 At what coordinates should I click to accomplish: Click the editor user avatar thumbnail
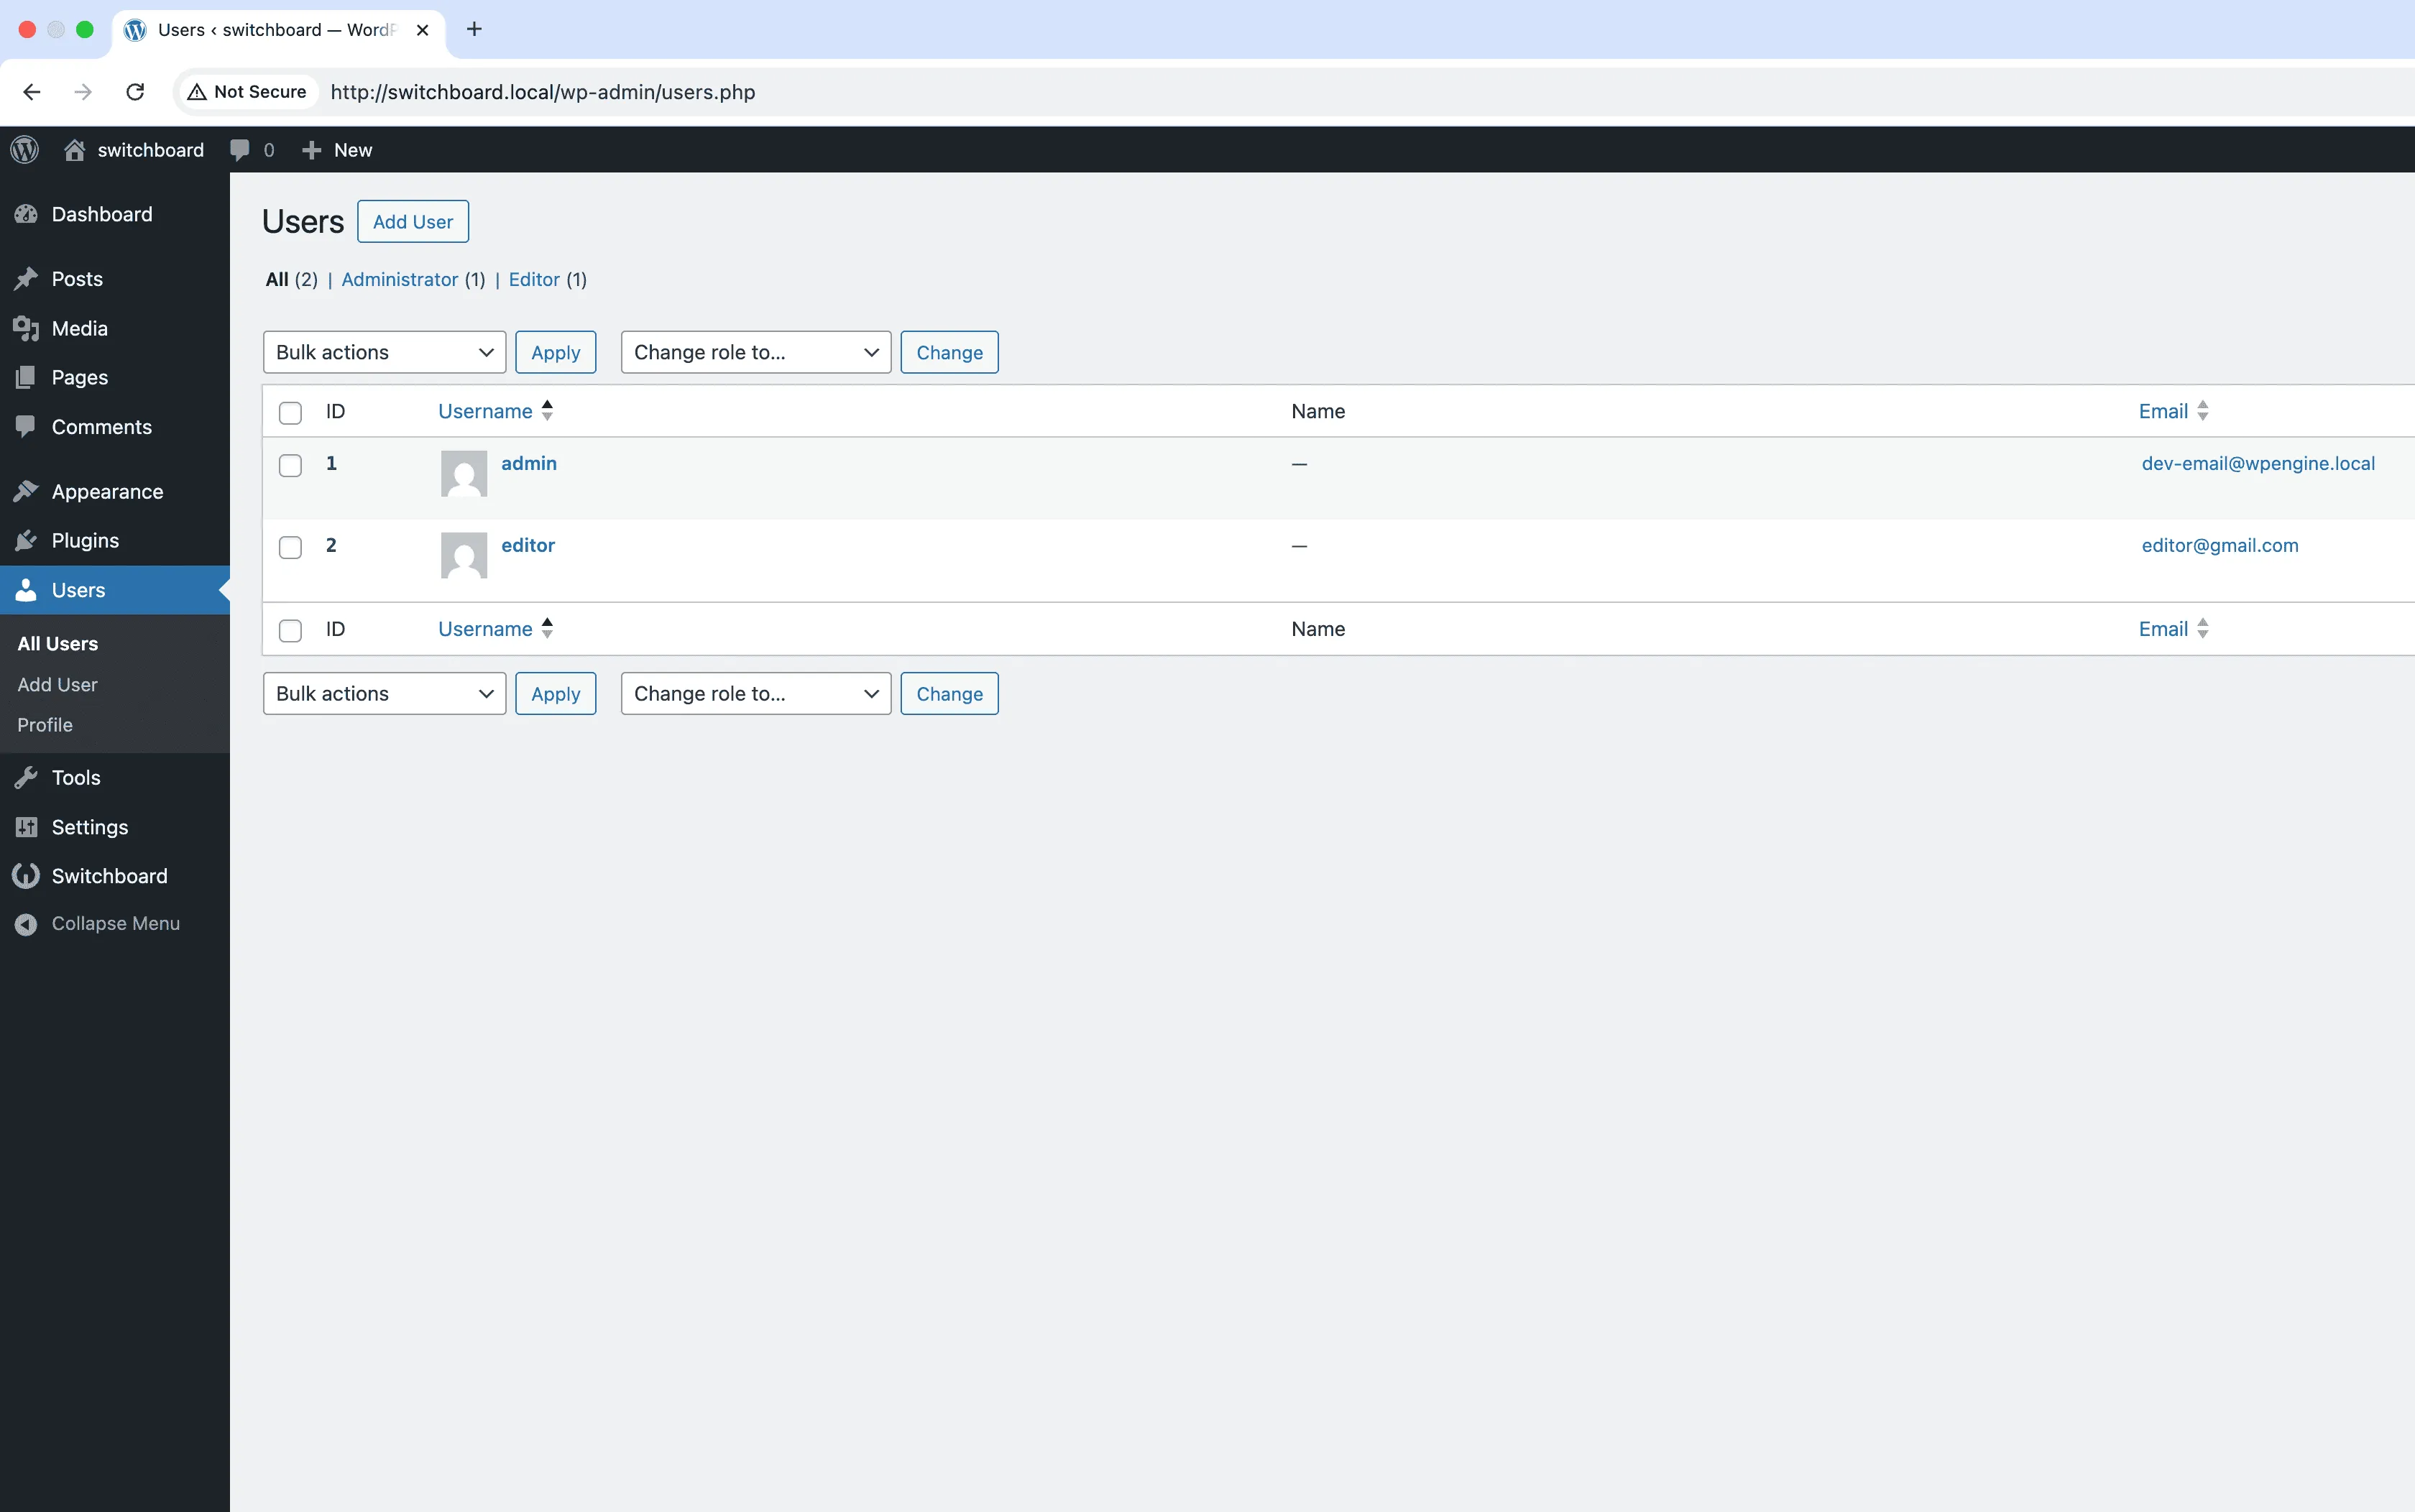463,555
